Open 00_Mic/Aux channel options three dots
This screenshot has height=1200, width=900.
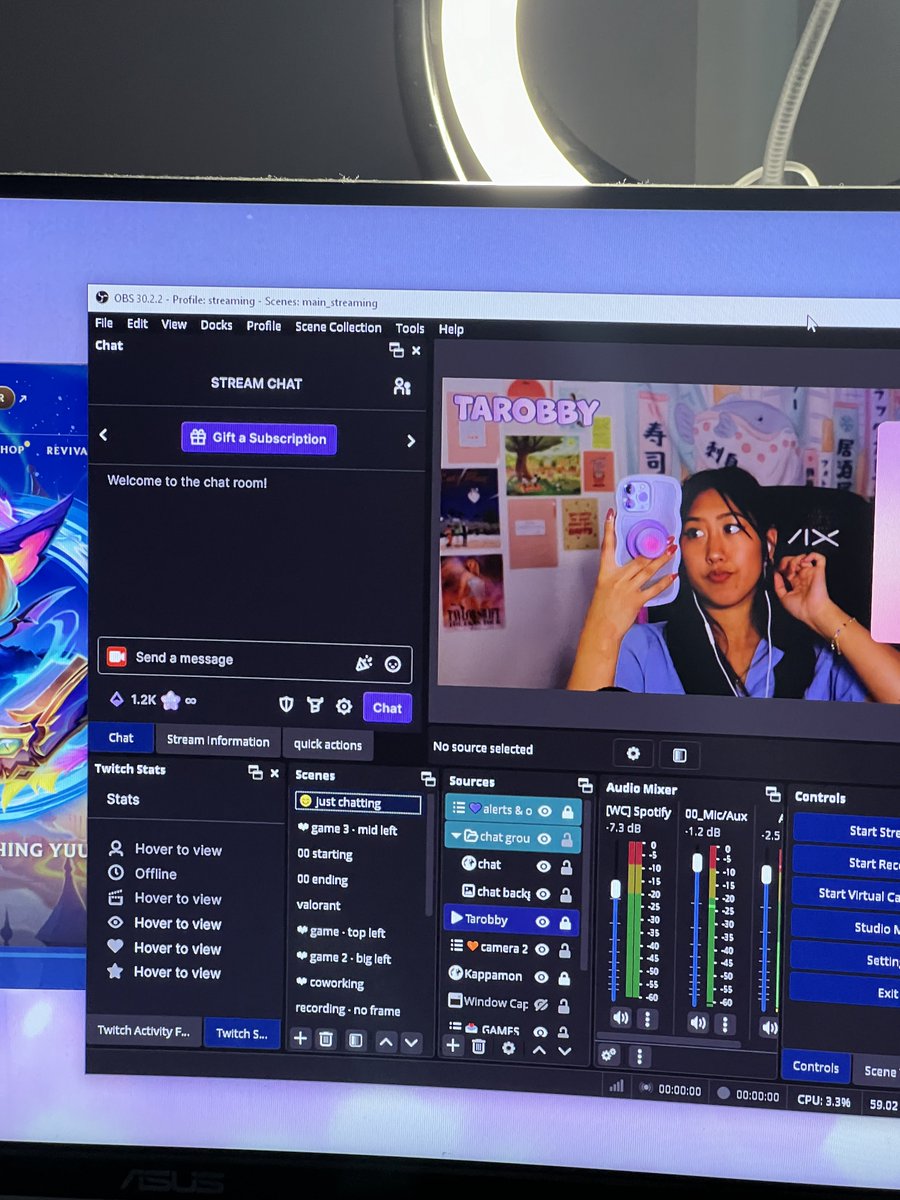click(x=724, y=1023)
